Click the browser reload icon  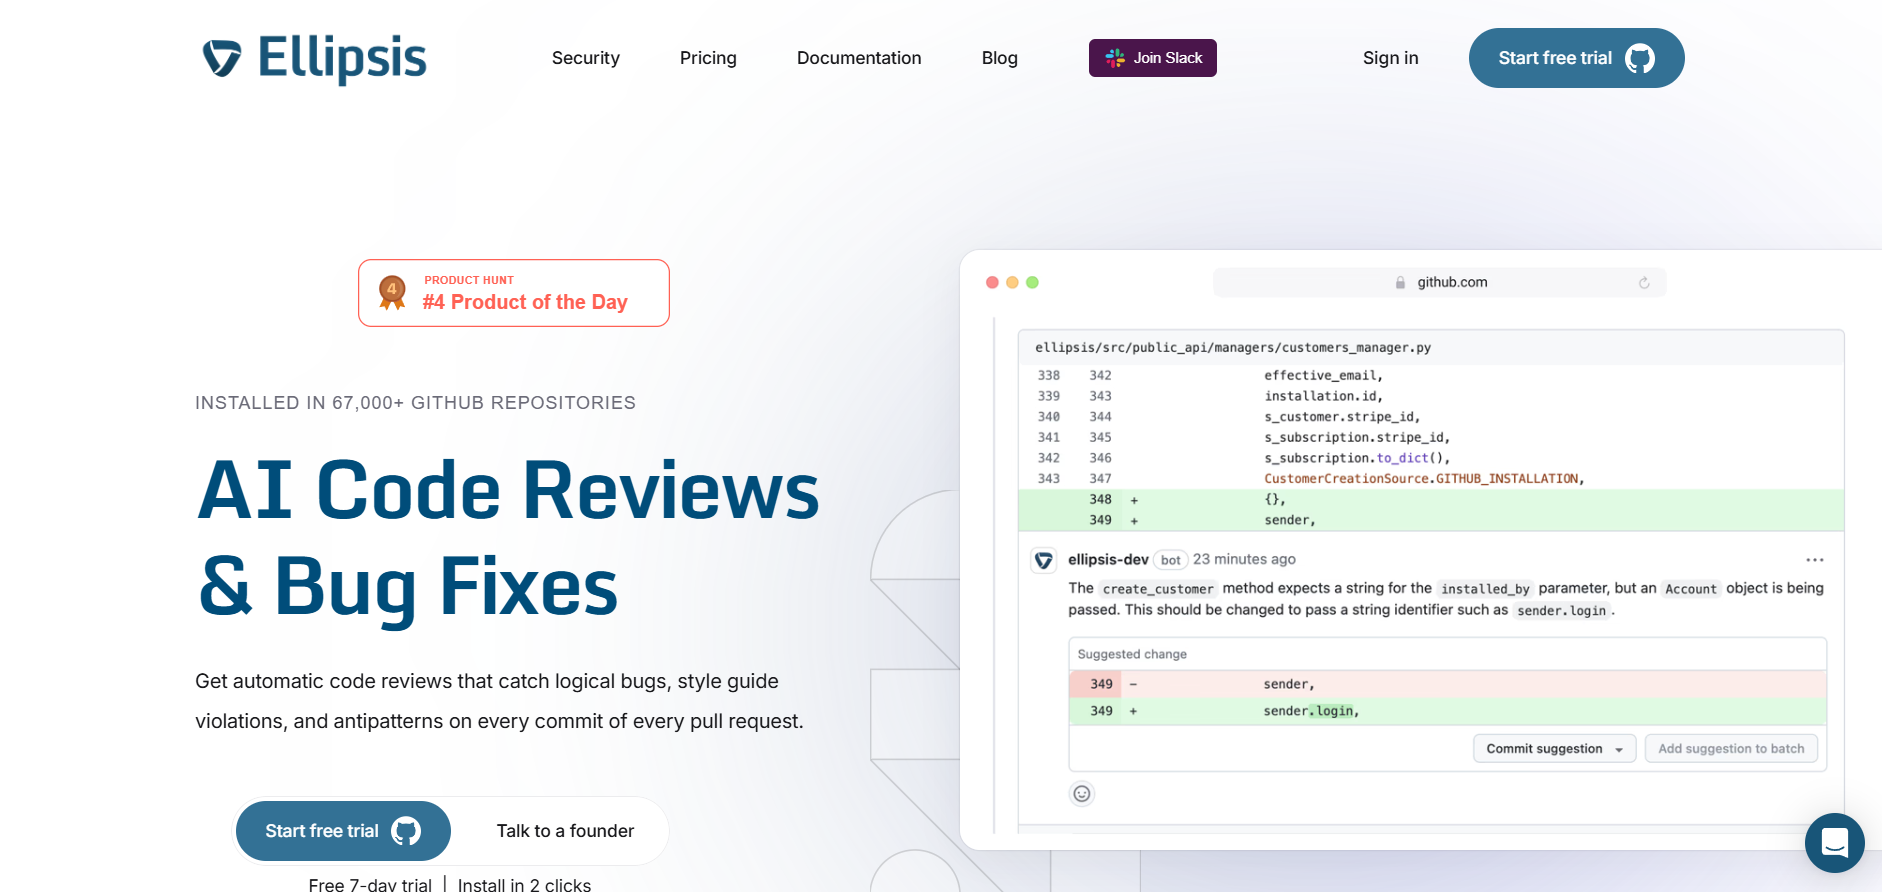click(1644, 283)
